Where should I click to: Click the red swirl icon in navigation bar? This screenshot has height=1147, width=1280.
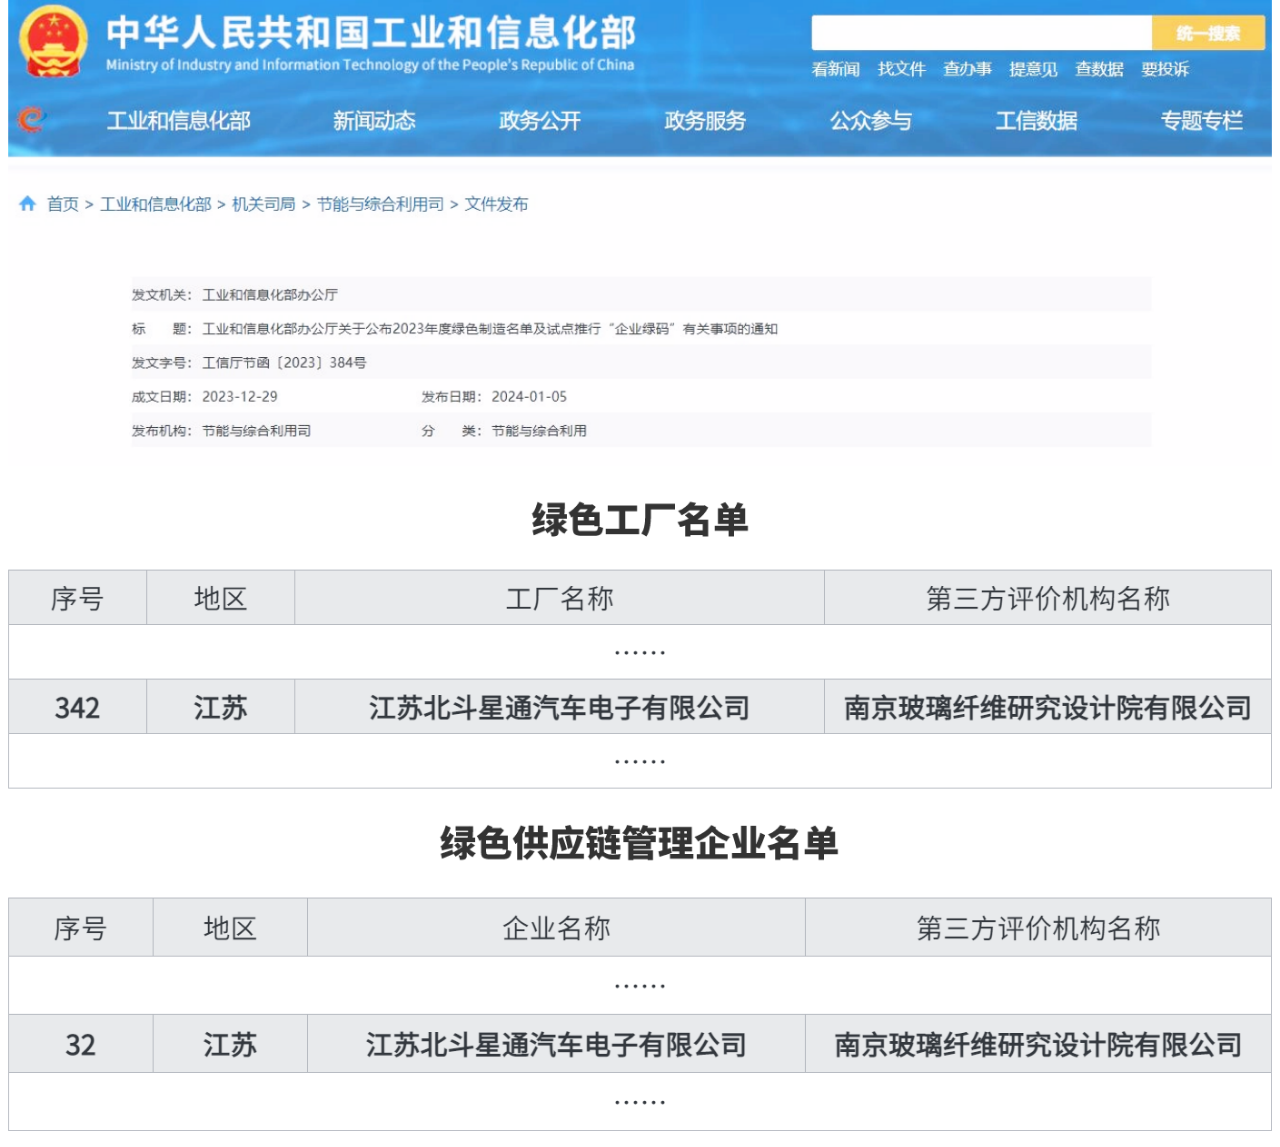point(31,120)
